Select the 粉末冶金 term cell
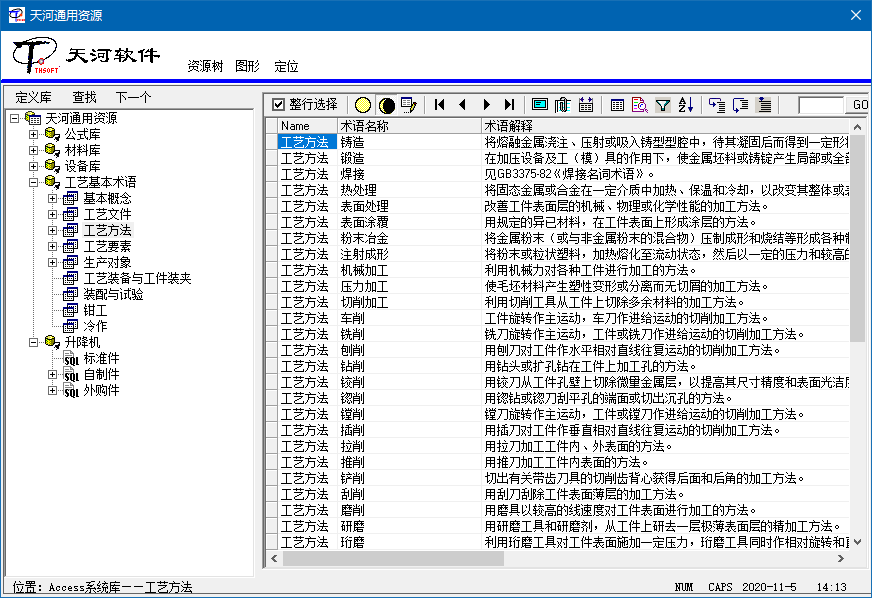This screenshot has width=872, height=598. click(409, 238)
